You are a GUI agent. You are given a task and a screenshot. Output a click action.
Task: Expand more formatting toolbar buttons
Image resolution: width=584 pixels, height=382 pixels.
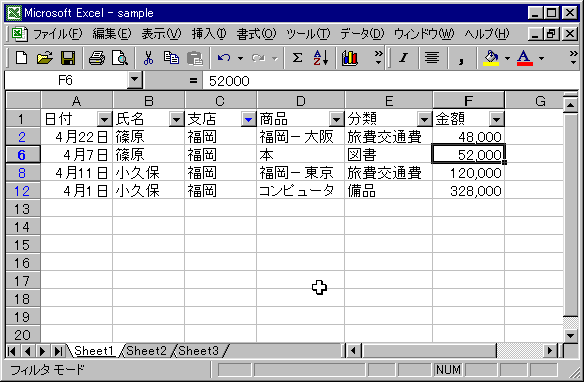574,58
